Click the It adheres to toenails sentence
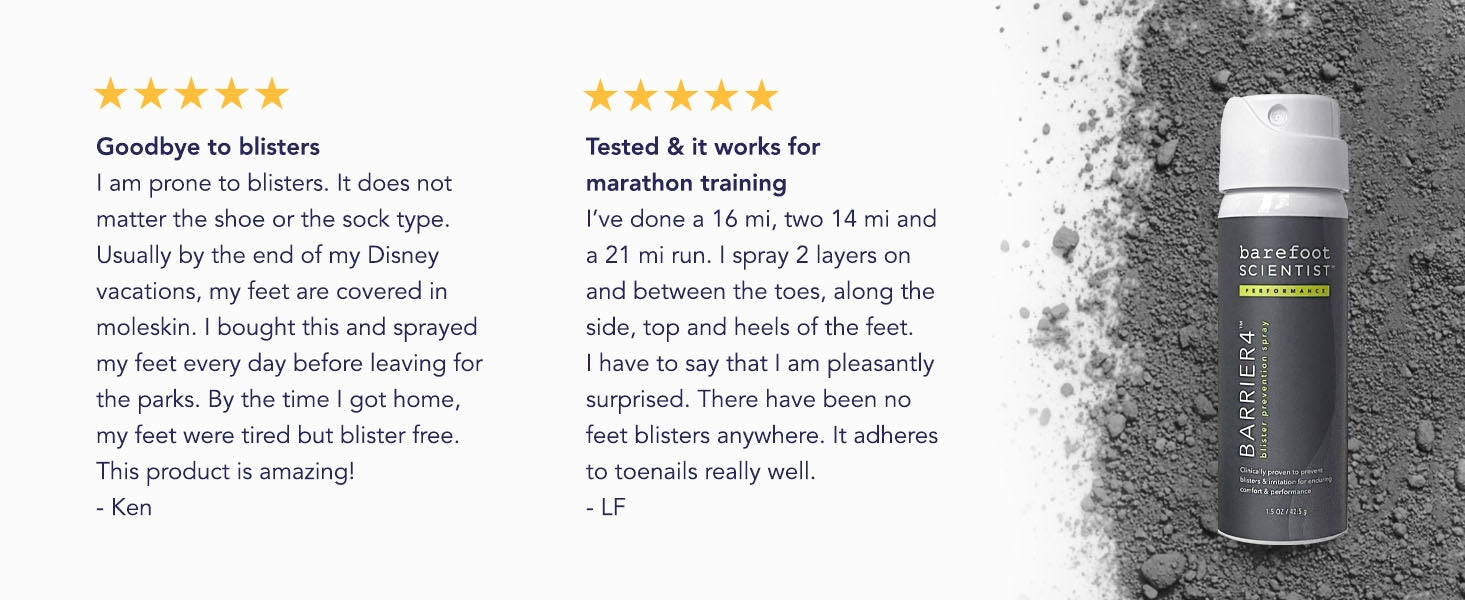1465x600 pixels. tap(762, 453)
